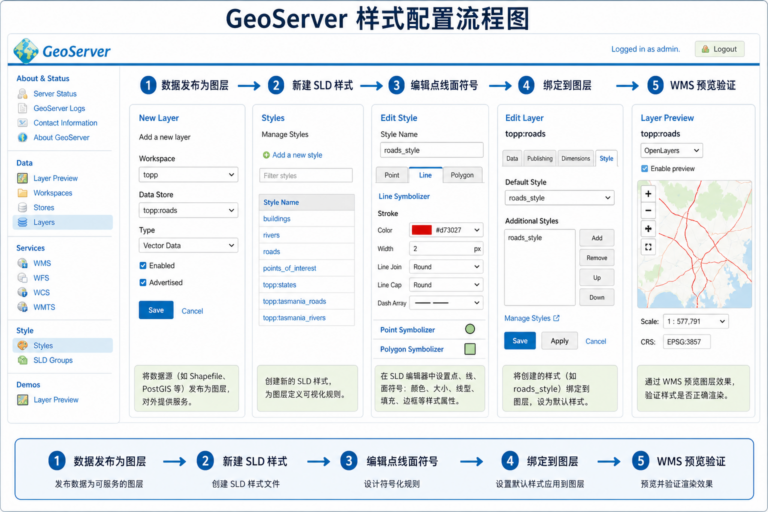
Task: Click Styles palette icon in sidebar
Action: tap(23, 345)
